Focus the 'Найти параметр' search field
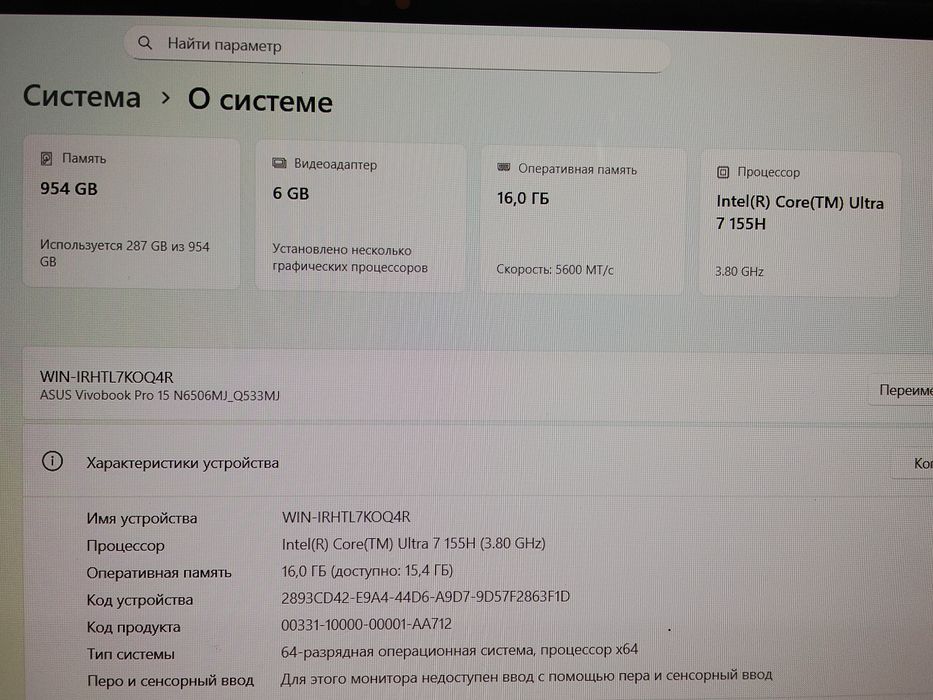933x700 pixels. (397, 49)
